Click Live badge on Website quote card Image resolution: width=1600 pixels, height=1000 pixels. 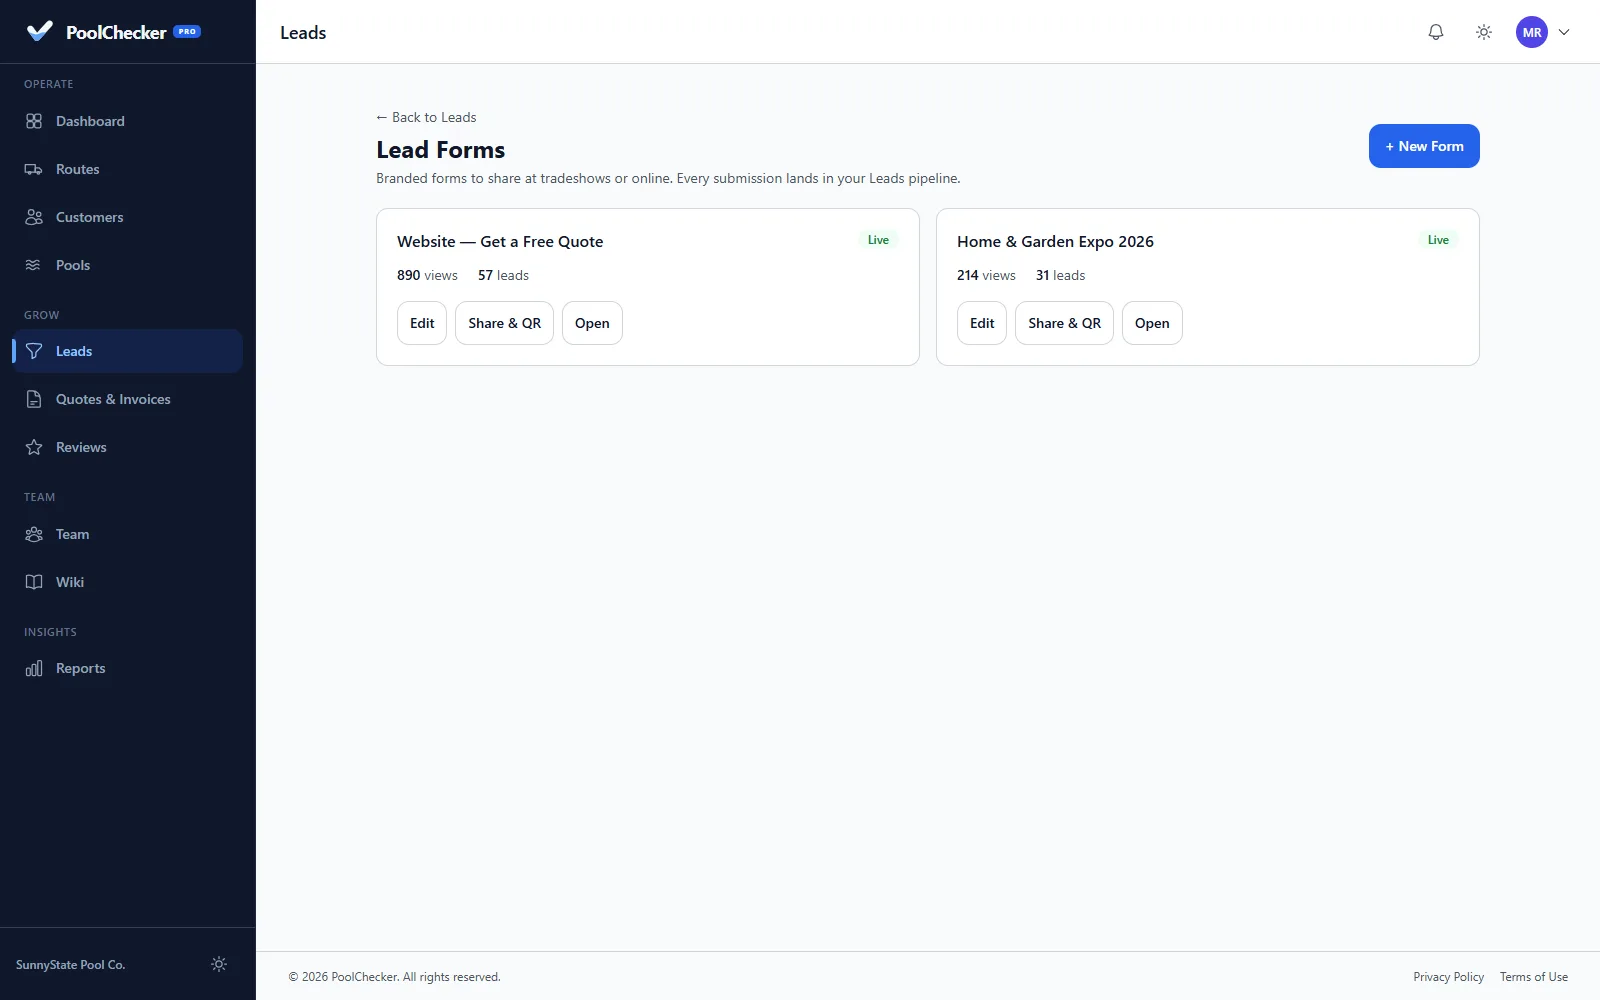(x=878, y=240)
